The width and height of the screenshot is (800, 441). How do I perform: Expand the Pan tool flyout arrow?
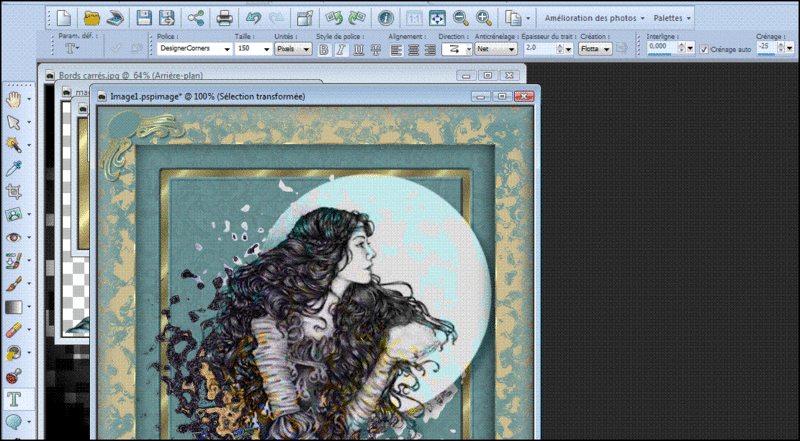click(x=29, y=99)
